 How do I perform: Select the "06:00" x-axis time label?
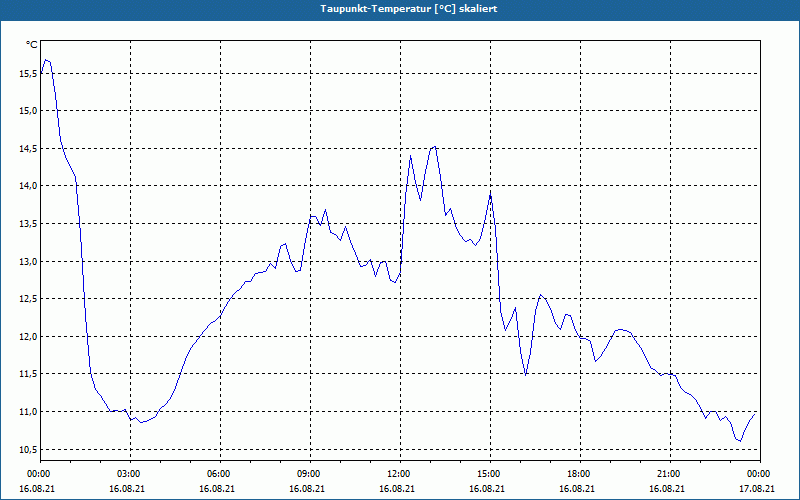point(217,474)
